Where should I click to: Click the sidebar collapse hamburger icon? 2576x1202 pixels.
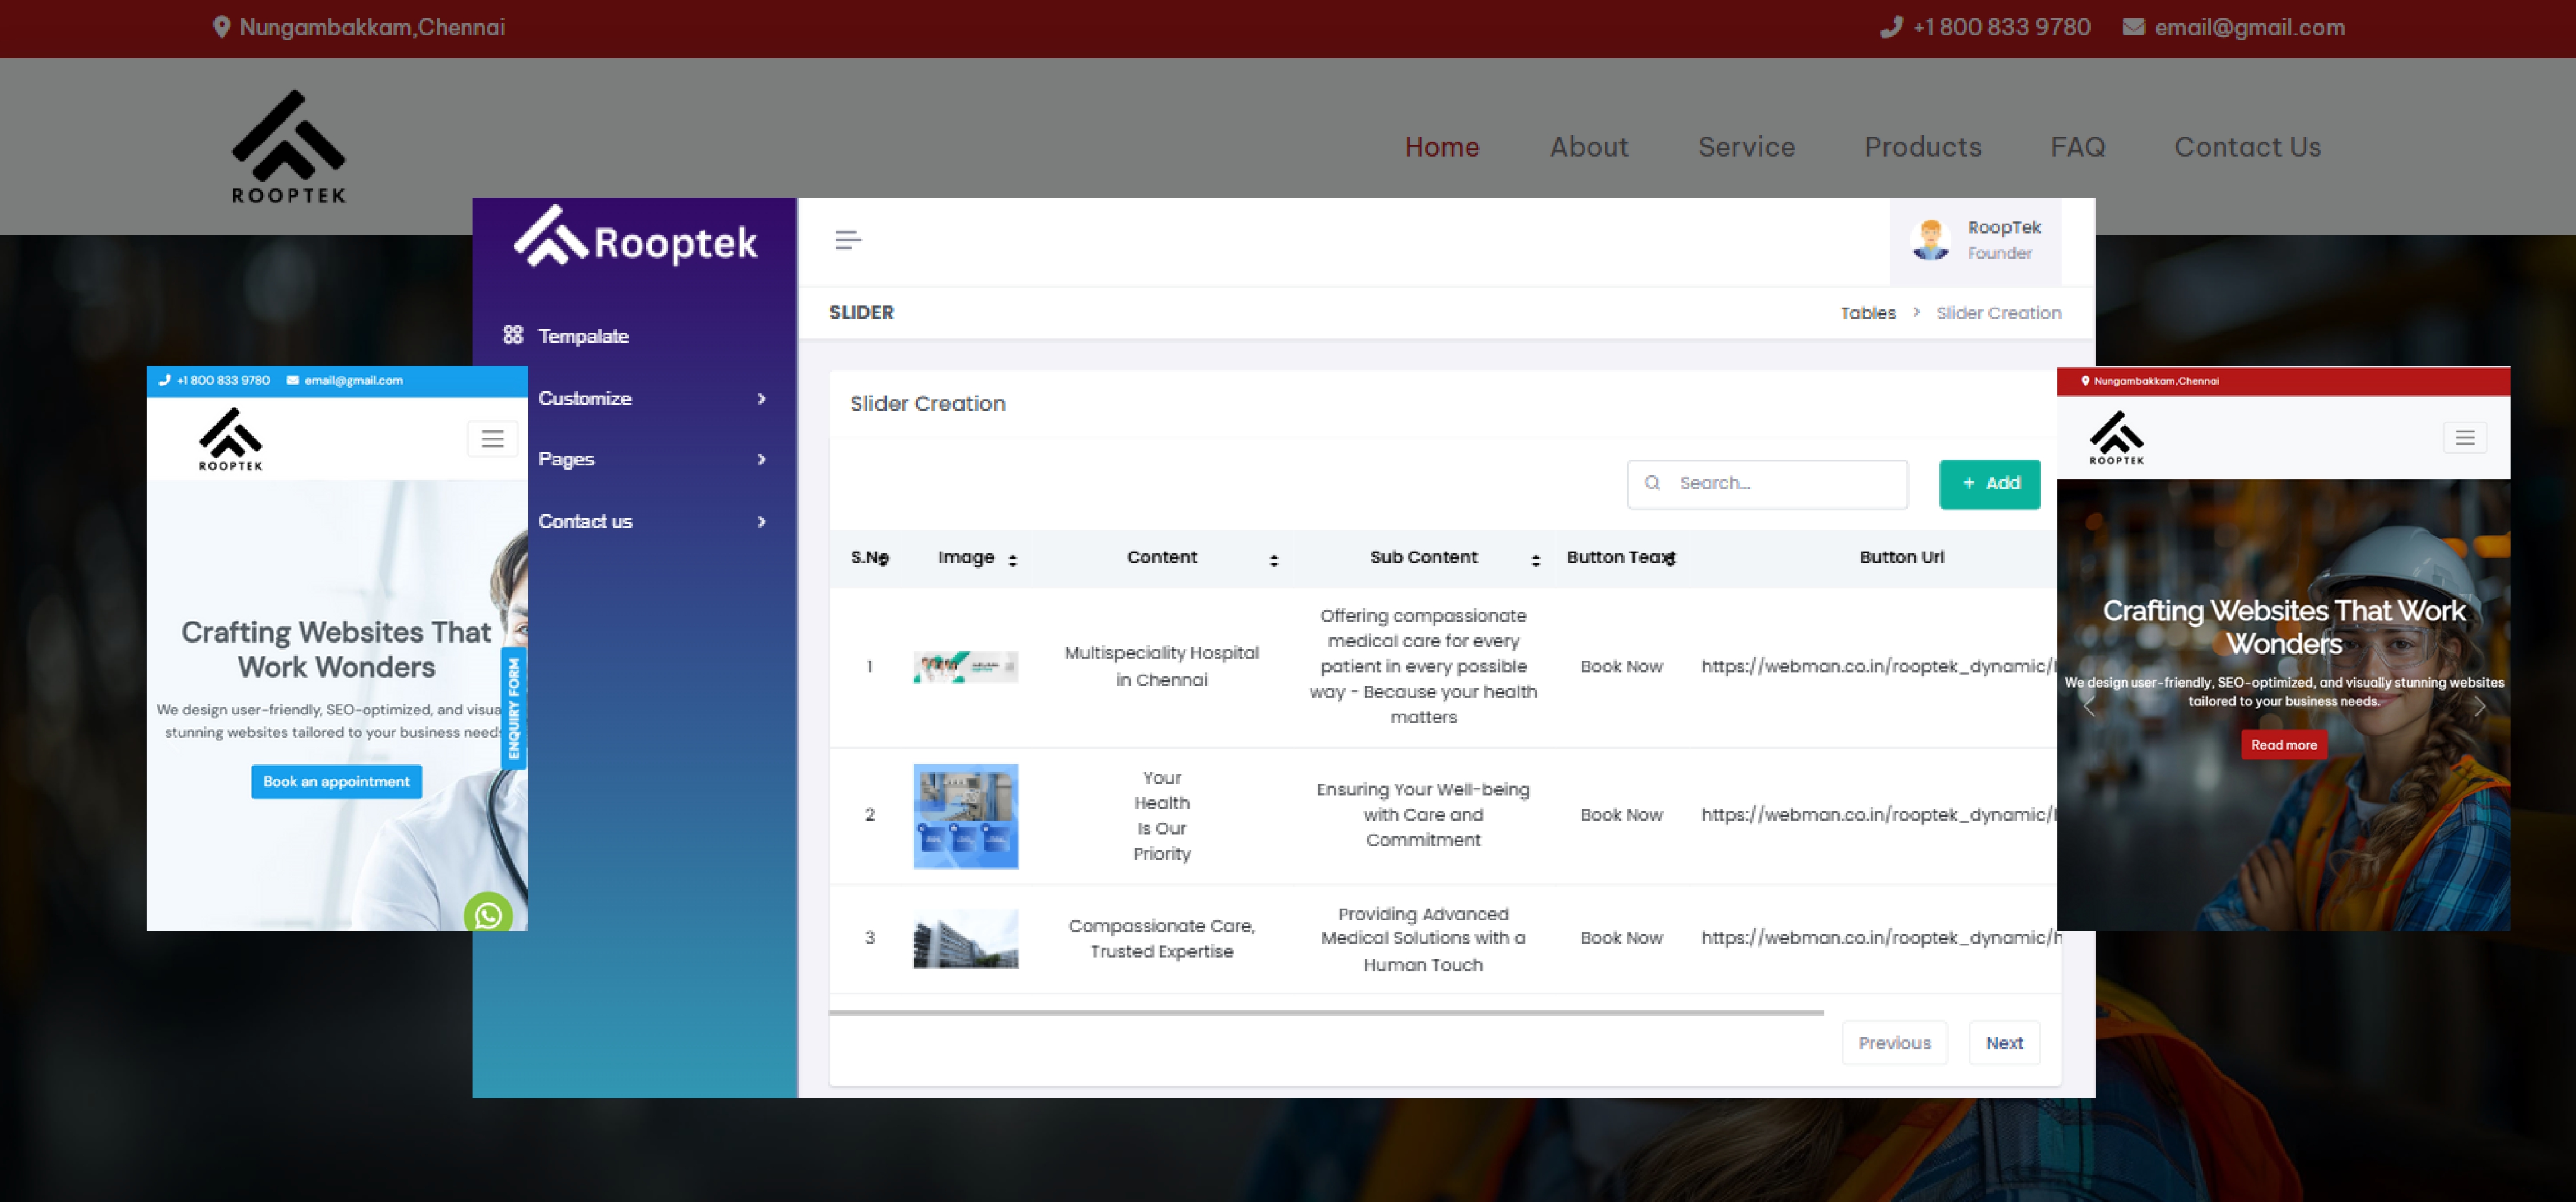coord(848,240)
